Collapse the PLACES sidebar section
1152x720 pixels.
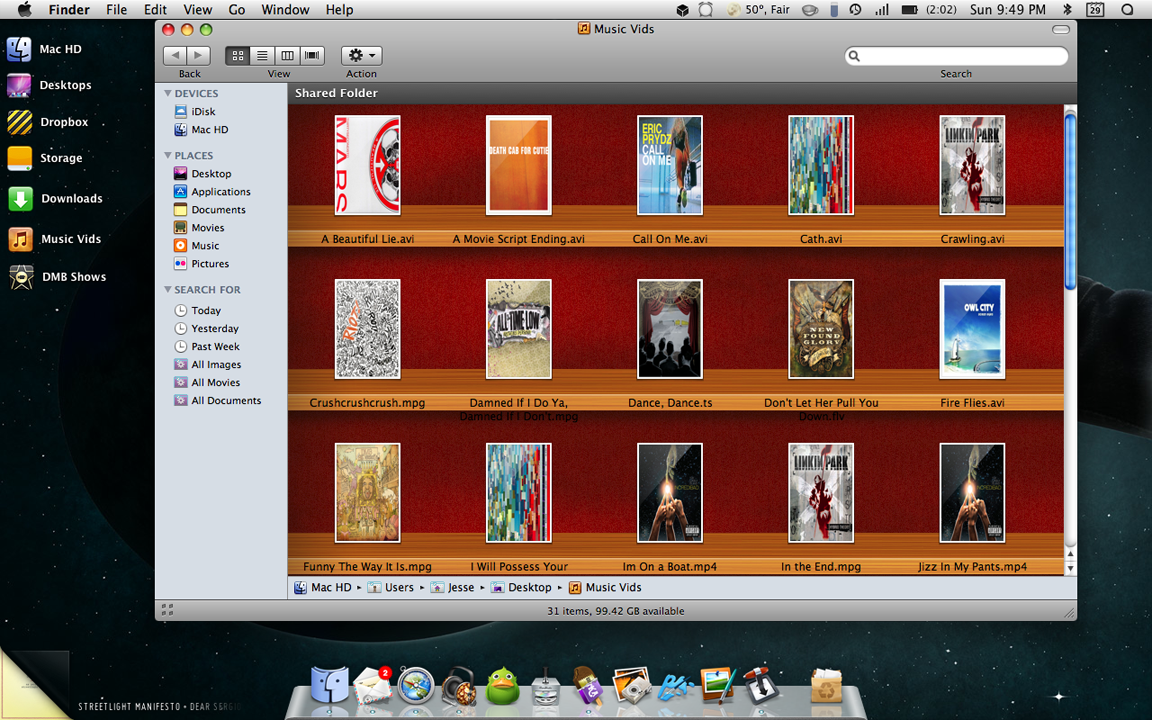point(168,156)
